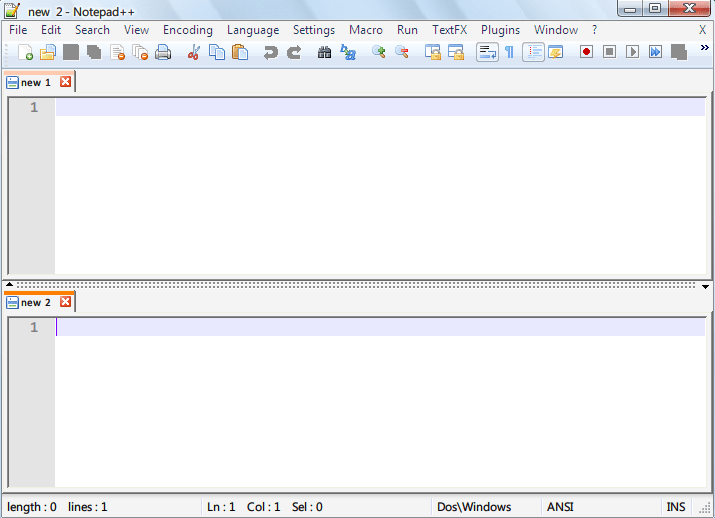Toggle synchronize vertical scrolling icon
The width and height of the screenshot is (715, 518).
coord(432,52)
